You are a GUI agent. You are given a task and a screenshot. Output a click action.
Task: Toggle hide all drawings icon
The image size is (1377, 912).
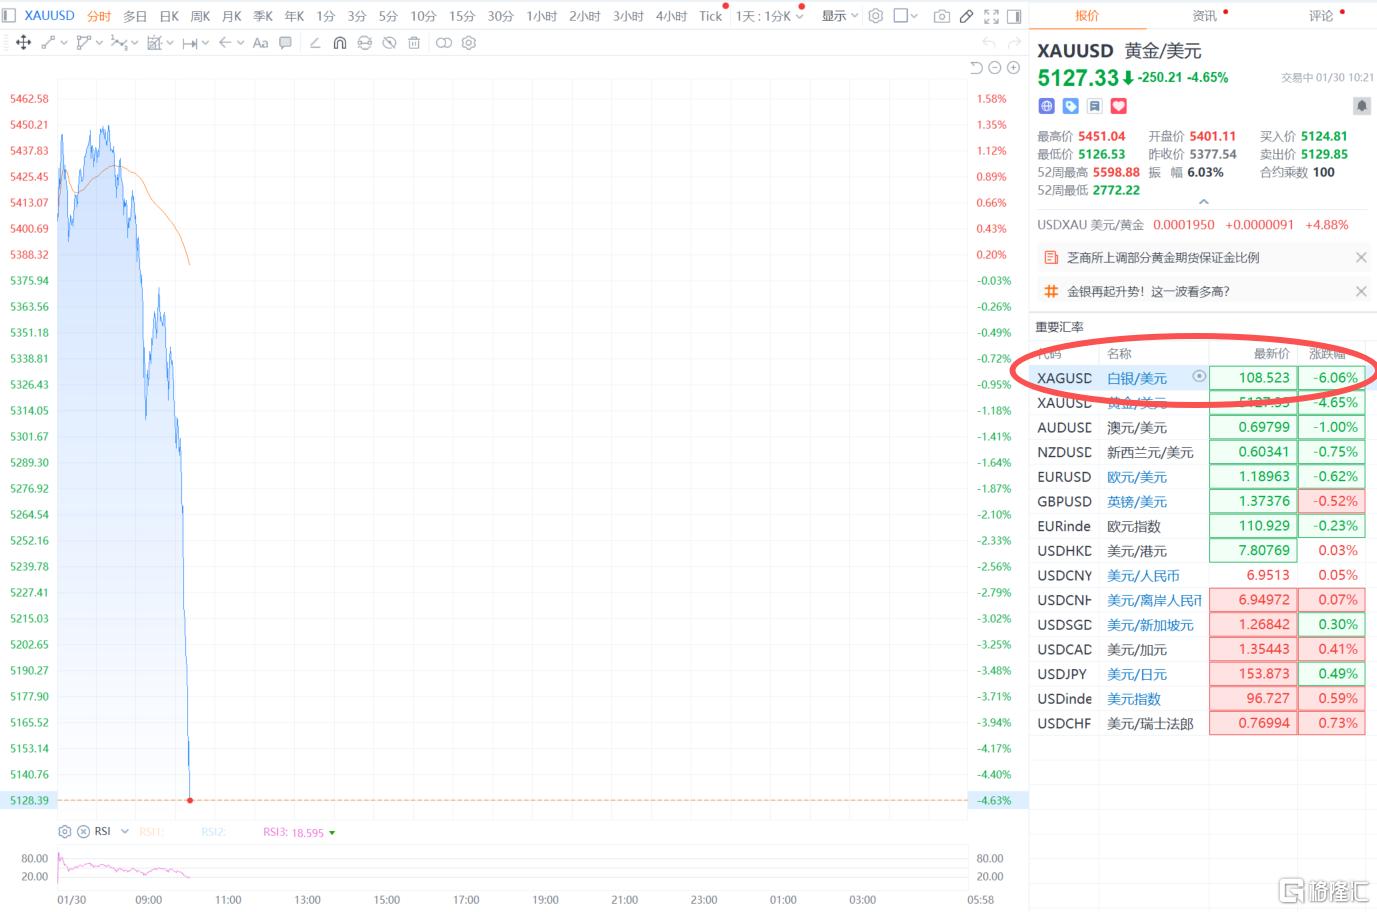point(389,43)
